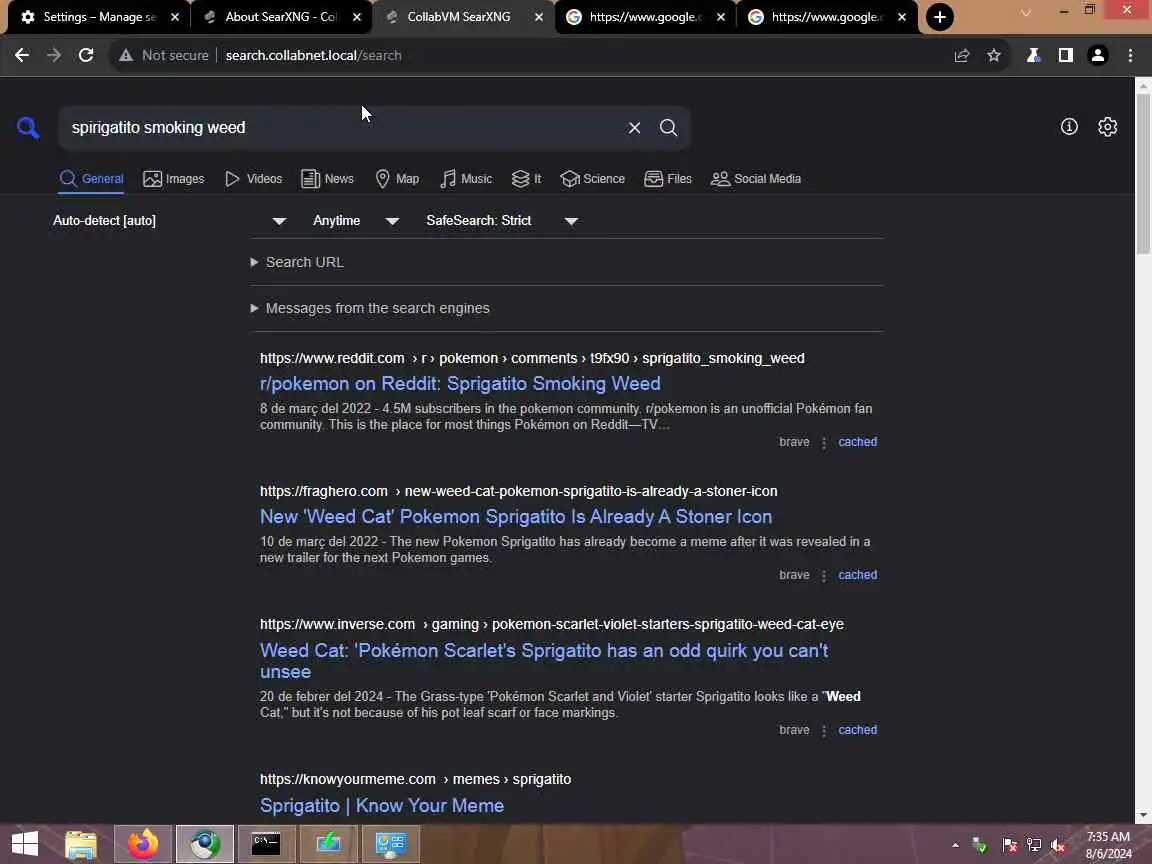Switch to the Images category
Image resolution: width=1152 pixels, height=864 pixels.
click(174, 179)
